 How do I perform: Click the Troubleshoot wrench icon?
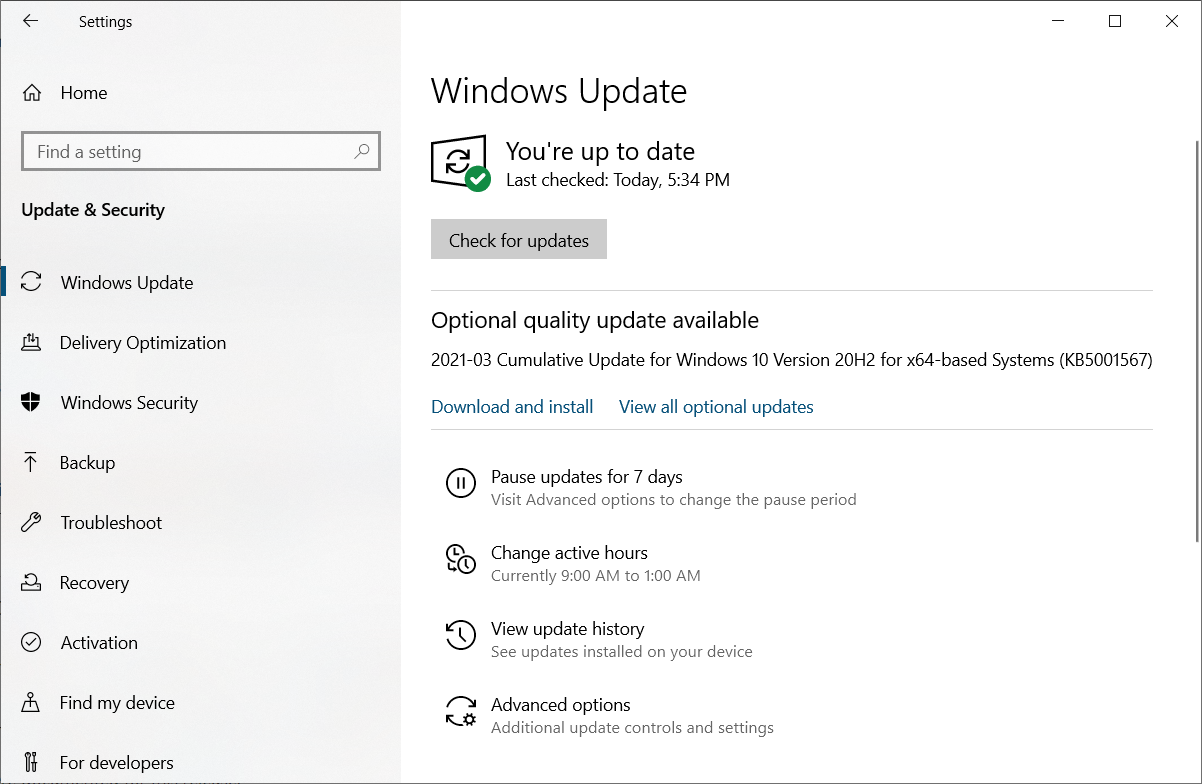tap(31, 522)
